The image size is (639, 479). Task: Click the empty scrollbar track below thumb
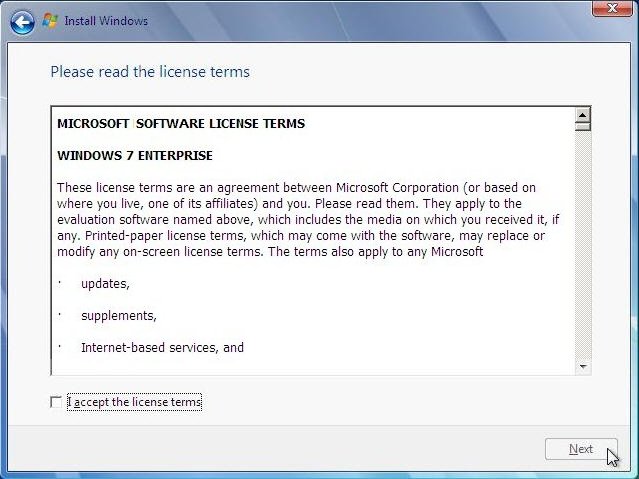click(582, 250)
